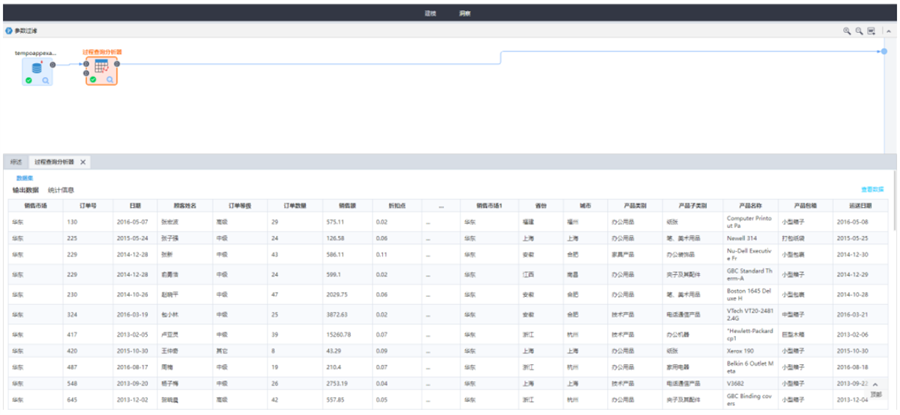
Task: Click the 参数过滤 parameter filter icon
Action: coord(9,31)
